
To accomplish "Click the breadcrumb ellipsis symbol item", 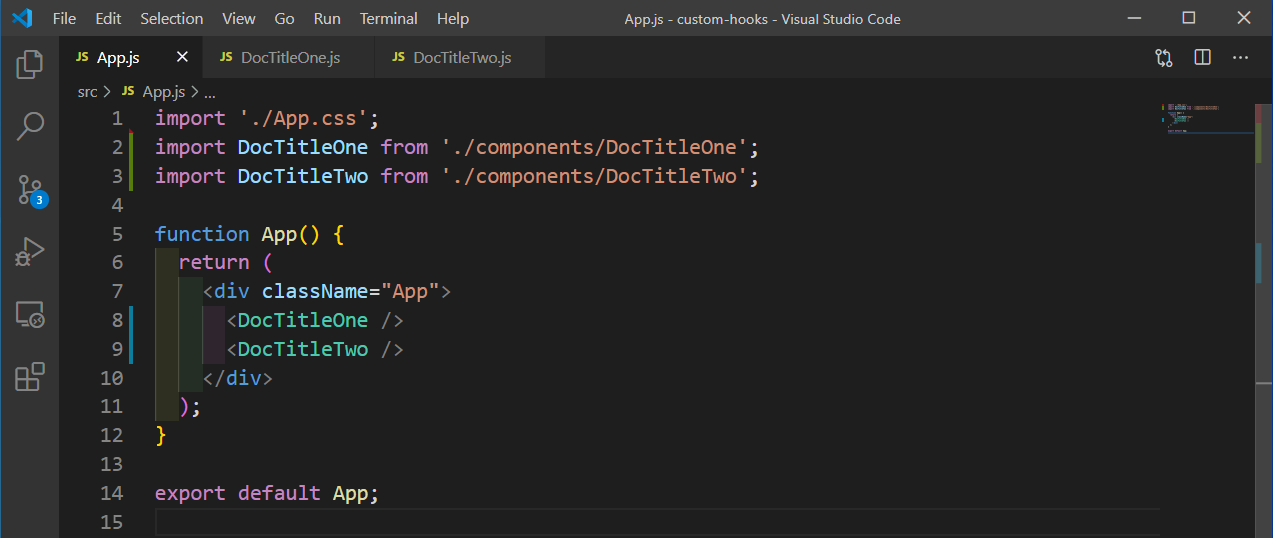I will click(210, 91).
